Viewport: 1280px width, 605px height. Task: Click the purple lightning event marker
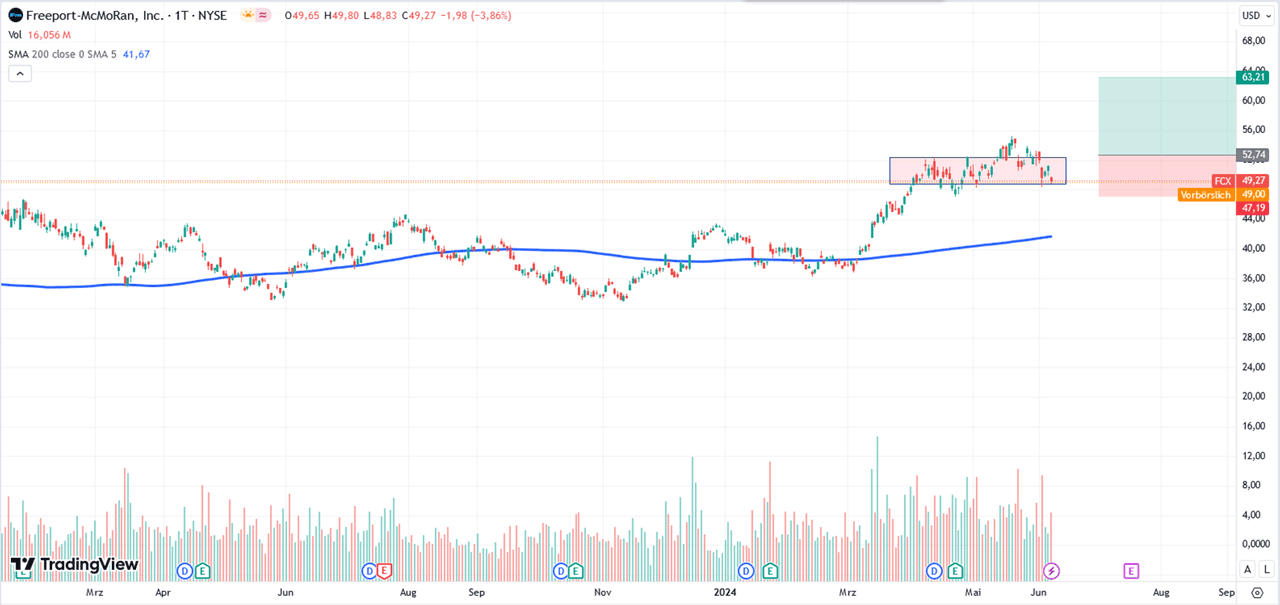[x=1051, y=571]
